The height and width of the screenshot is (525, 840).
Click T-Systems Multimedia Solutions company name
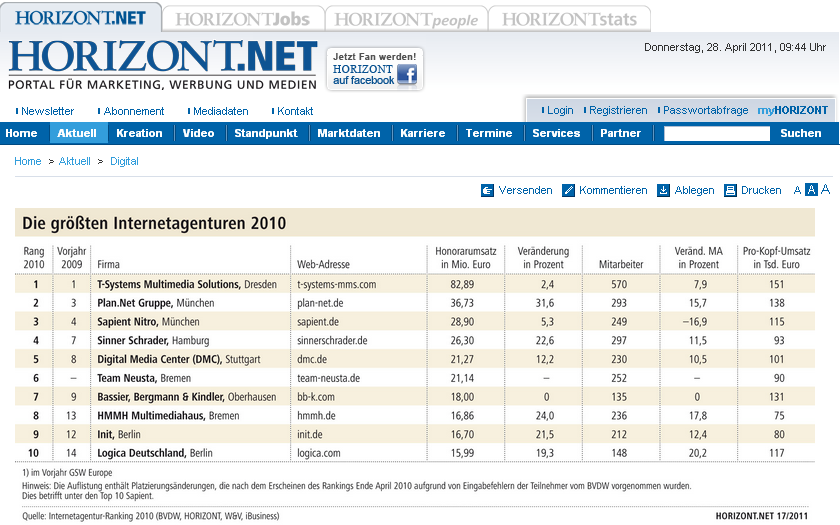[169, 284]
